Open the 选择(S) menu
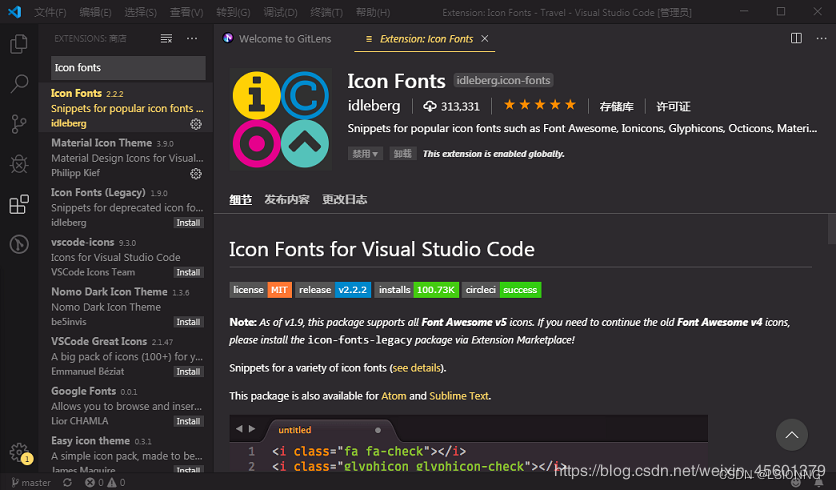This screenshot has height=490, width=836. [140, 12]
